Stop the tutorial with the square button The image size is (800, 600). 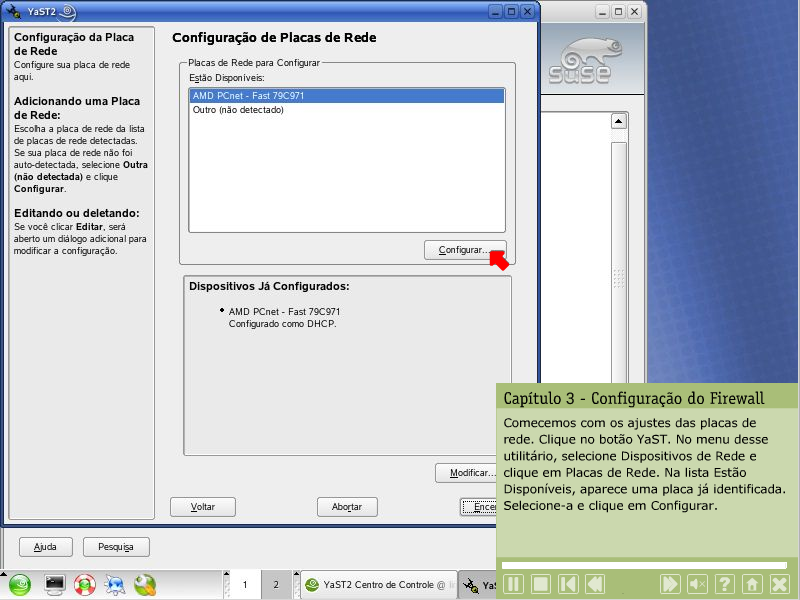coord(541,584)
